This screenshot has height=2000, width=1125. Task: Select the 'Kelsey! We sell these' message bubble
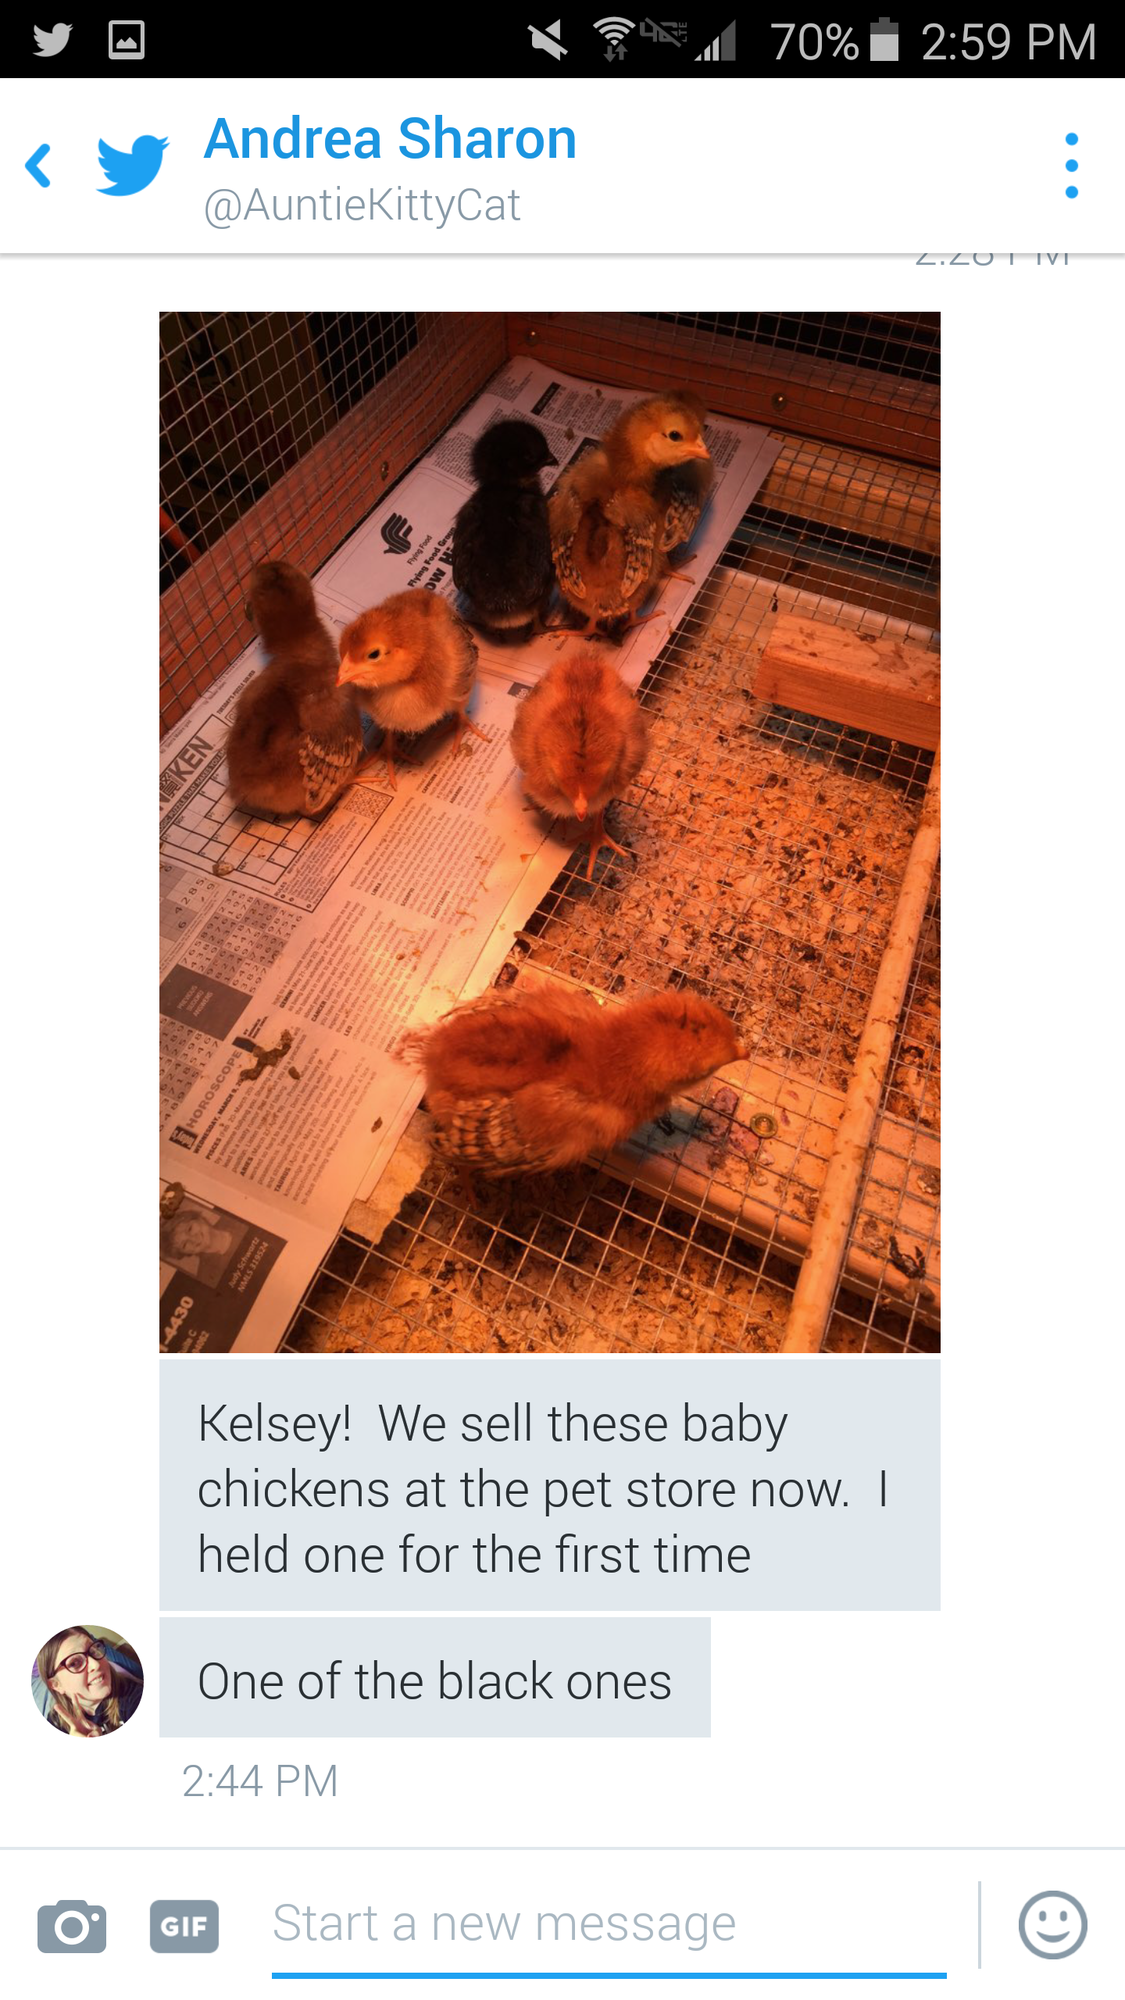coord(550,1485)
